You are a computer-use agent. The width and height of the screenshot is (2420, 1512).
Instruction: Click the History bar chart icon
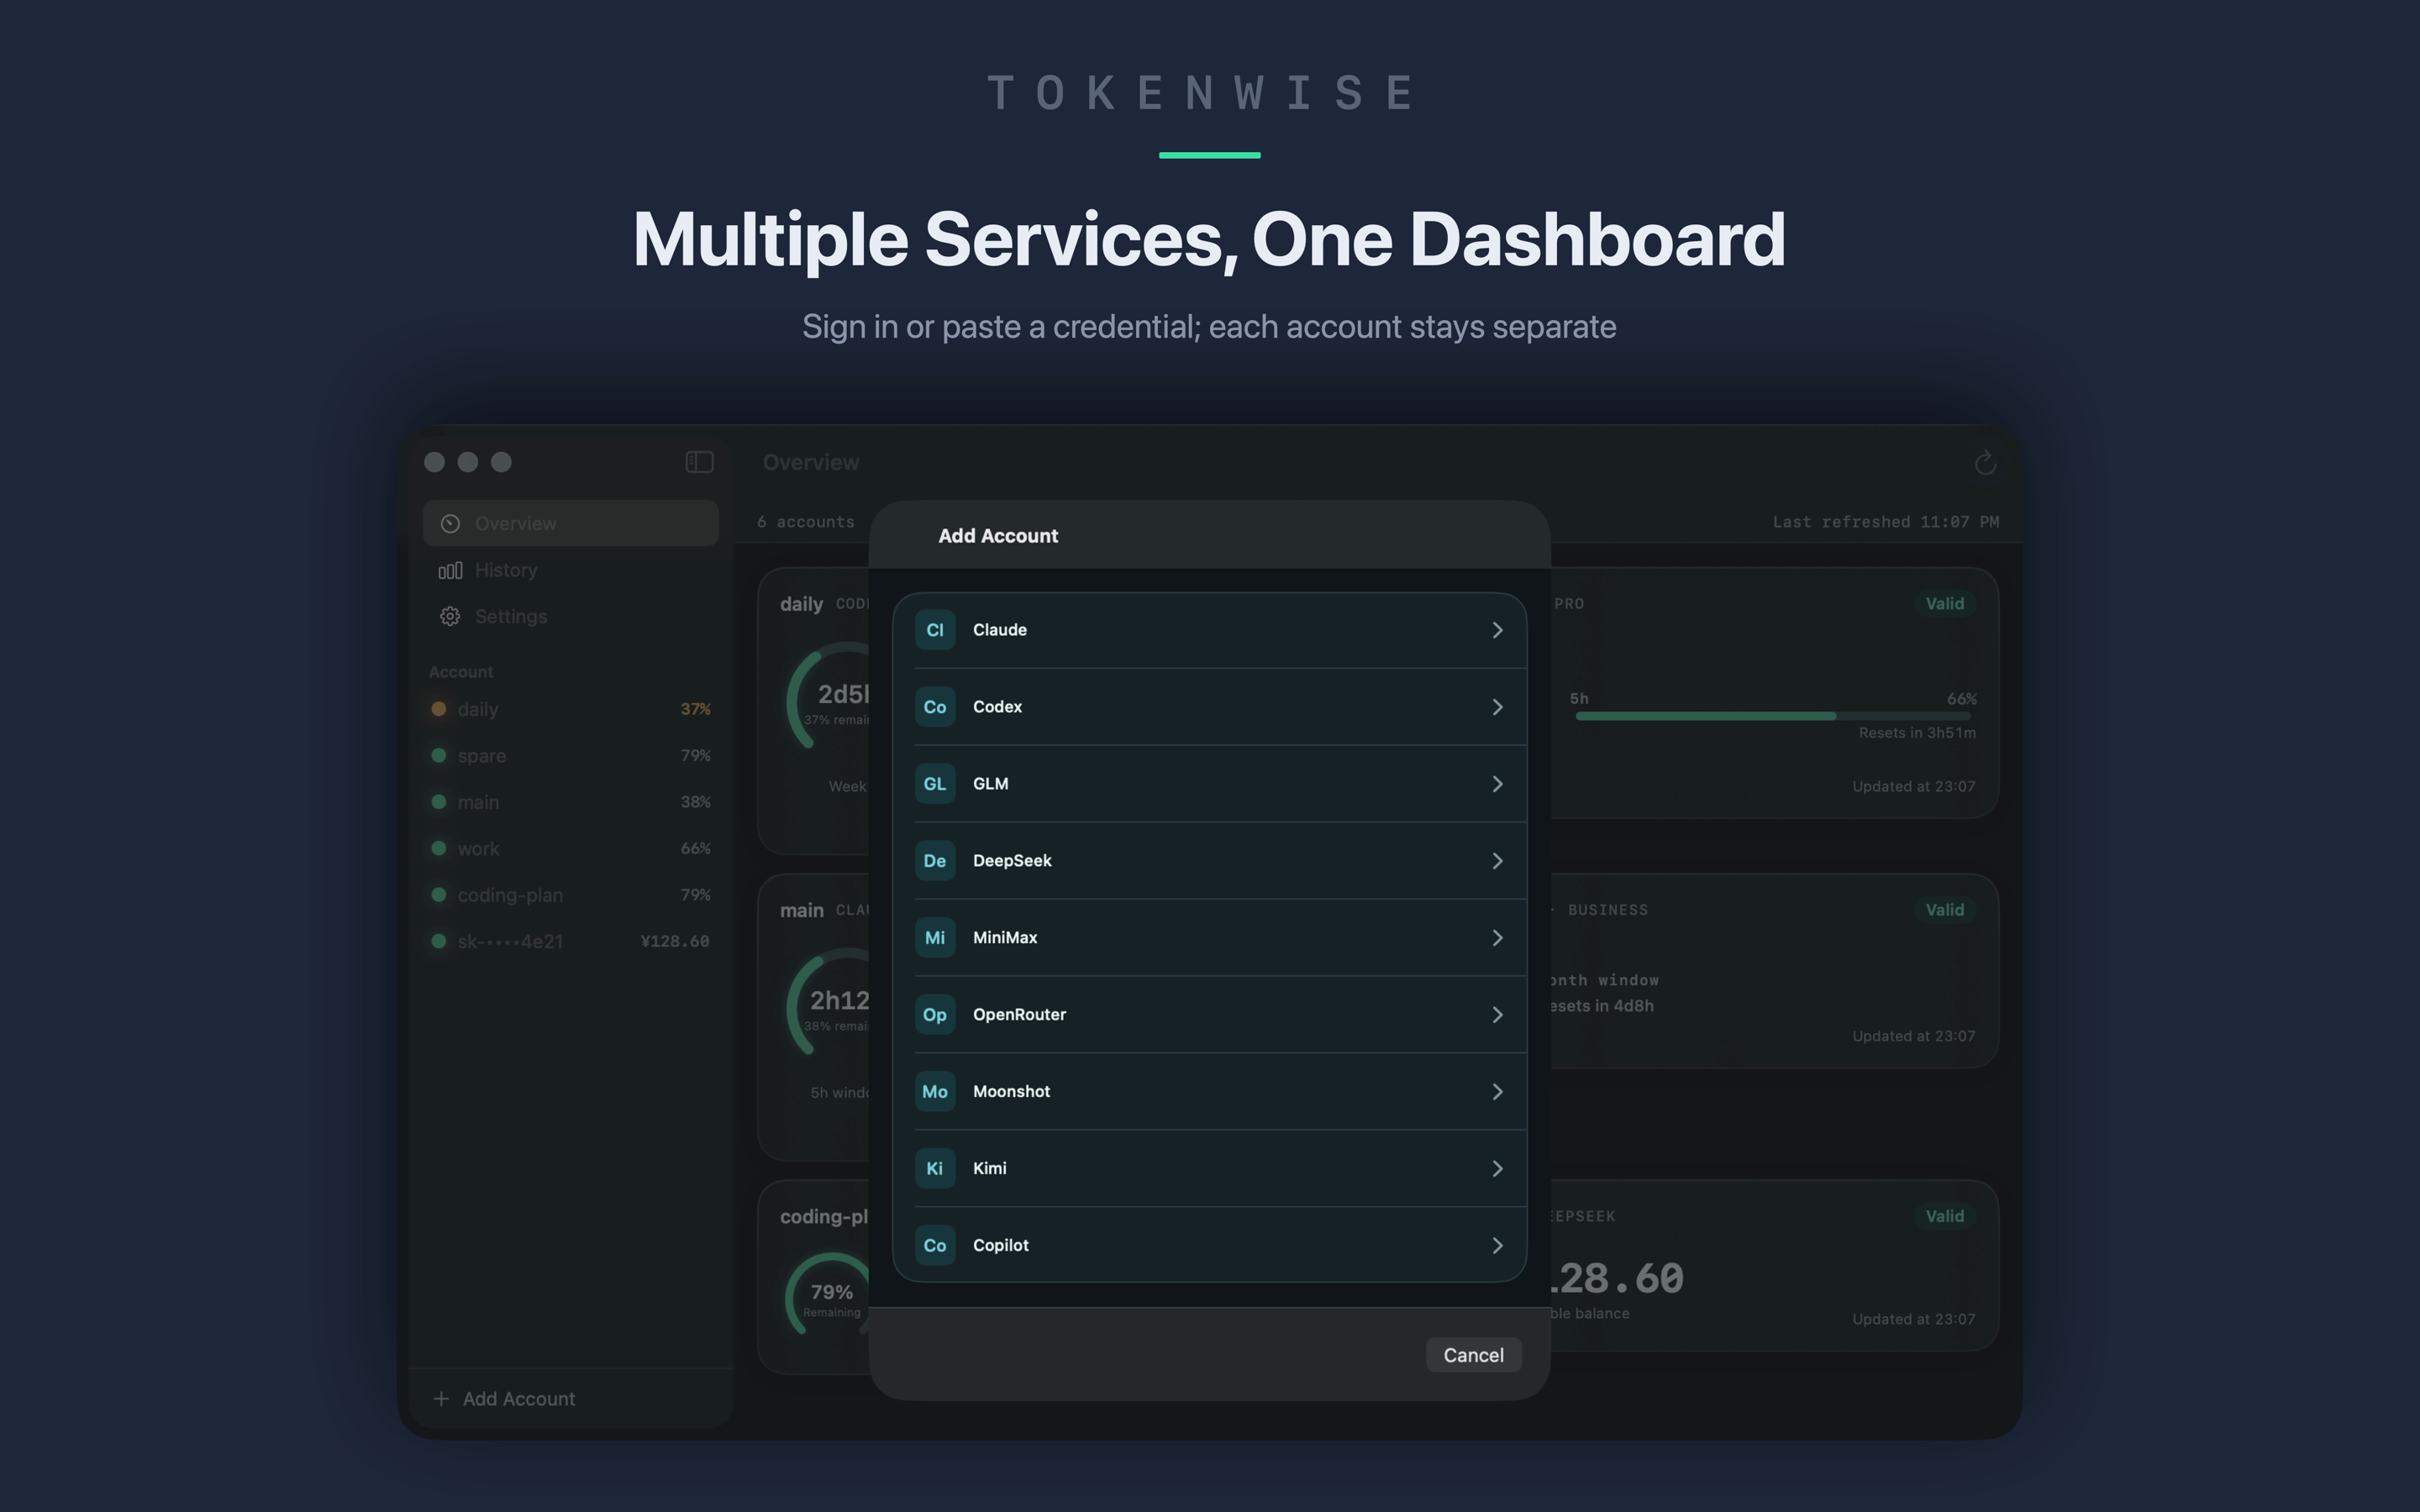(450, 570)
